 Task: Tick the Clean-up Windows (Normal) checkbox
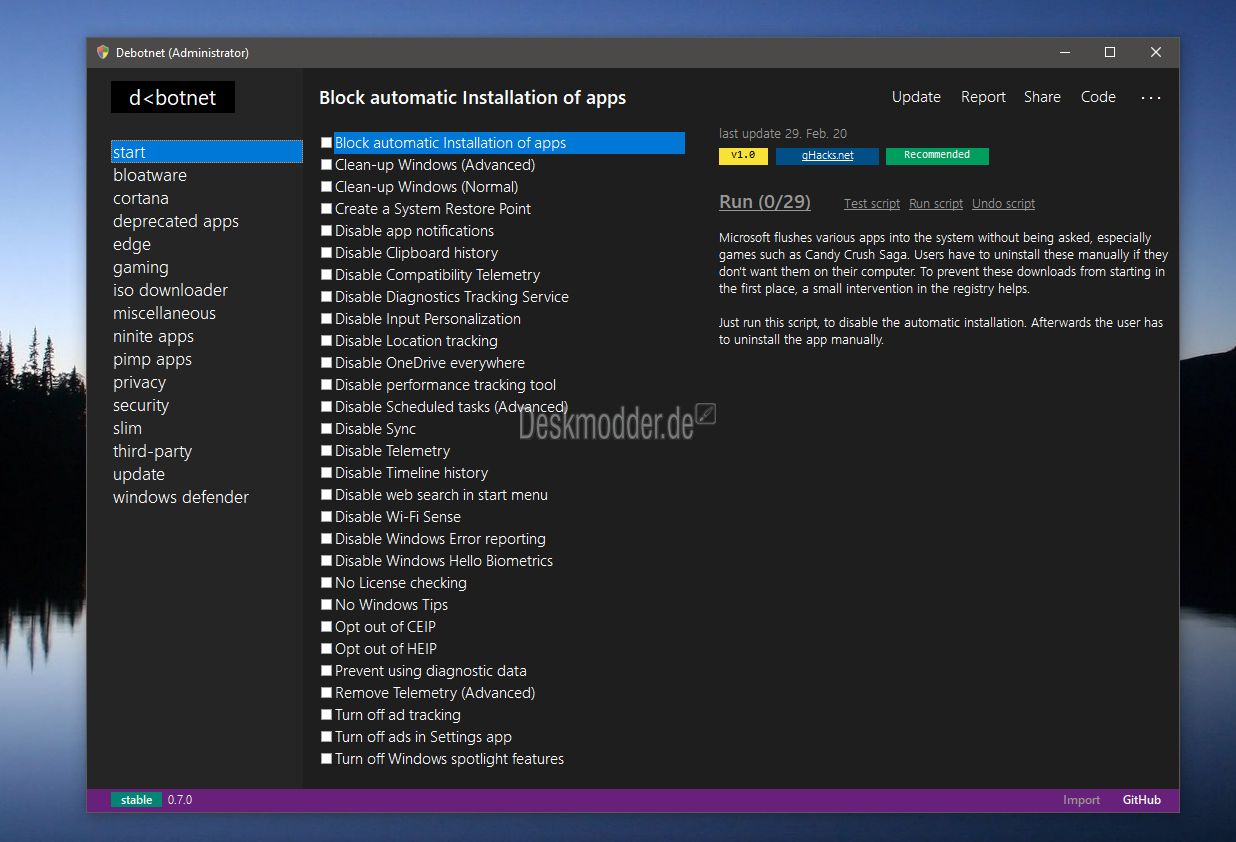point(326,187)
